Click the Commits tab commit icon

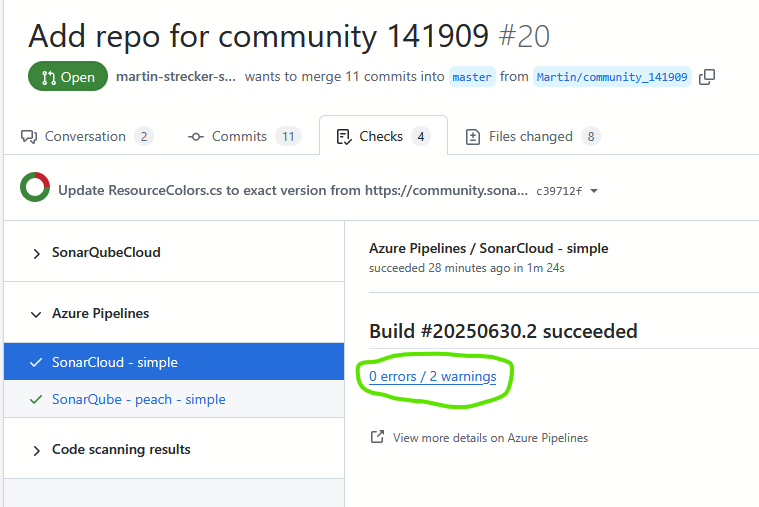[196, 136]
